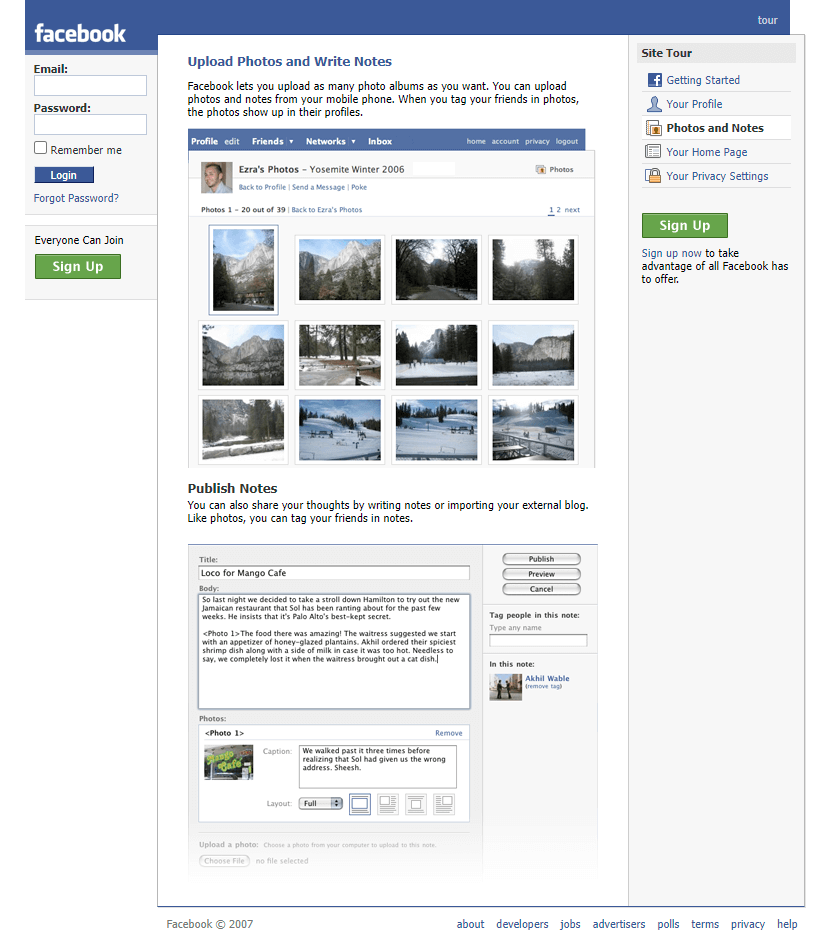Click remove tag under Akhil Wable

[x=544, y=686]
